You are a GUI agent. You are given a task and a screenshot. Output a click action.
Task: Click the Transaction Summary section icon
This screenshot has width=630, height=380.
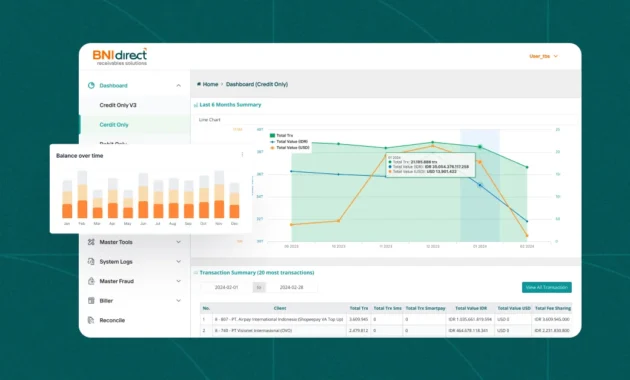point(196,273)
